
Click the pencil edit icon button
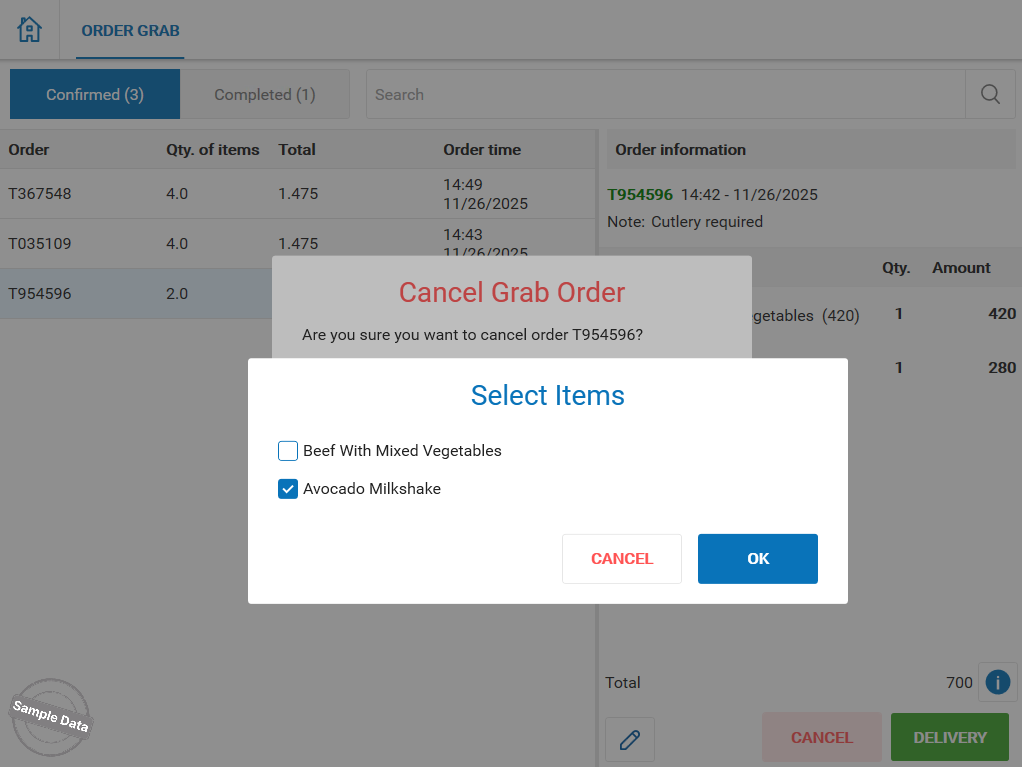coord(630,740)
